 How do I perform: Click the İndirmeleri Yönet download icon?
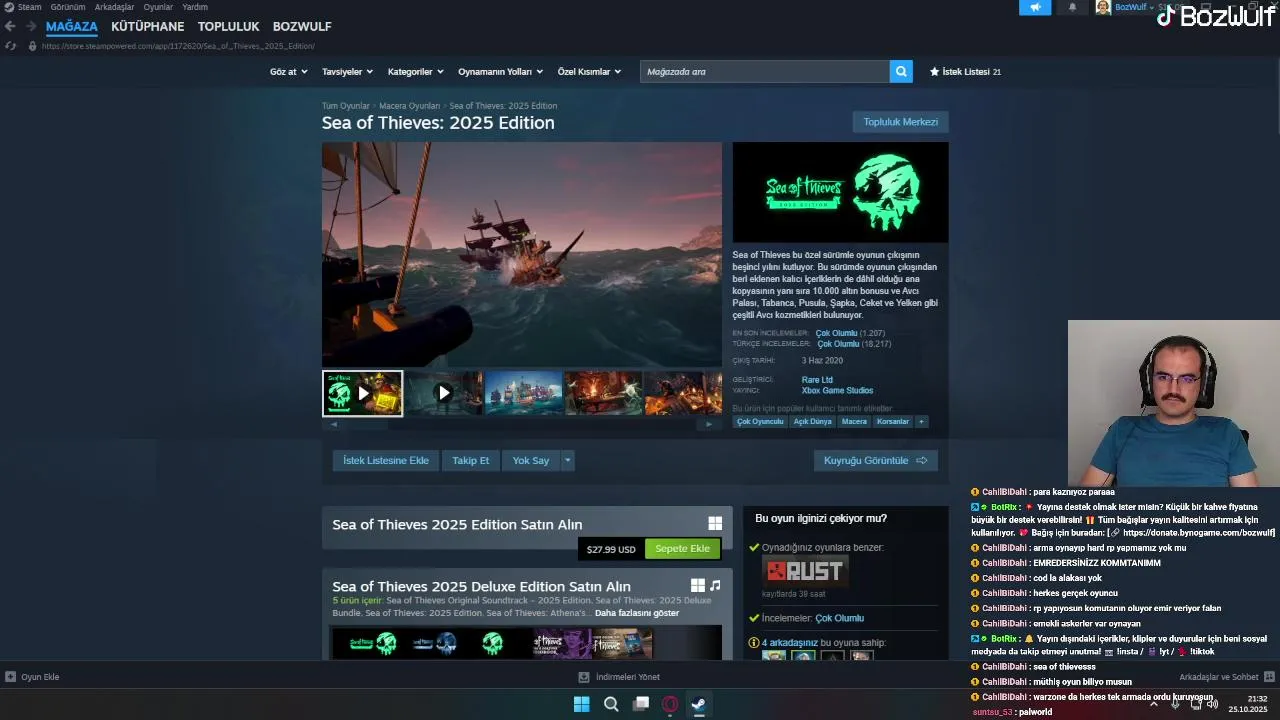tap(584, 677)
